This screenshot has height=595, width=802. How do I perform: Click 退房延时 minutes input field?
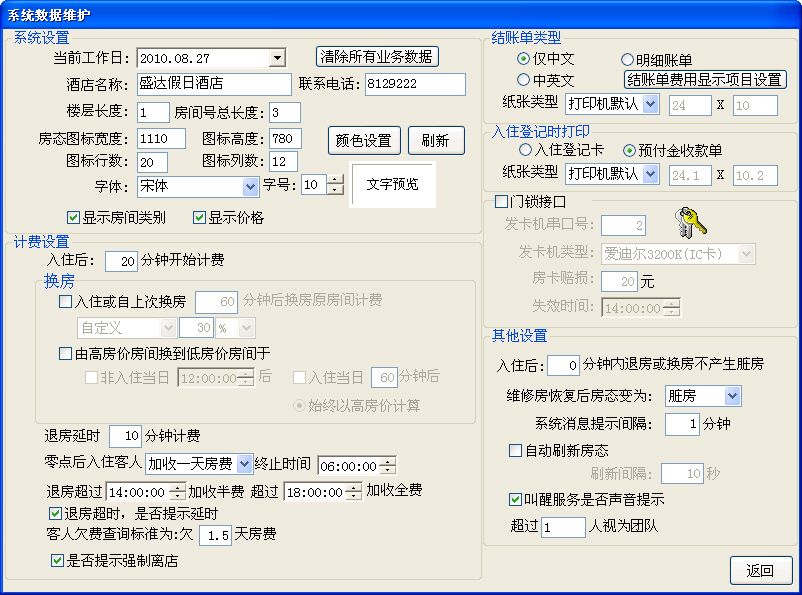coord(125,436)
